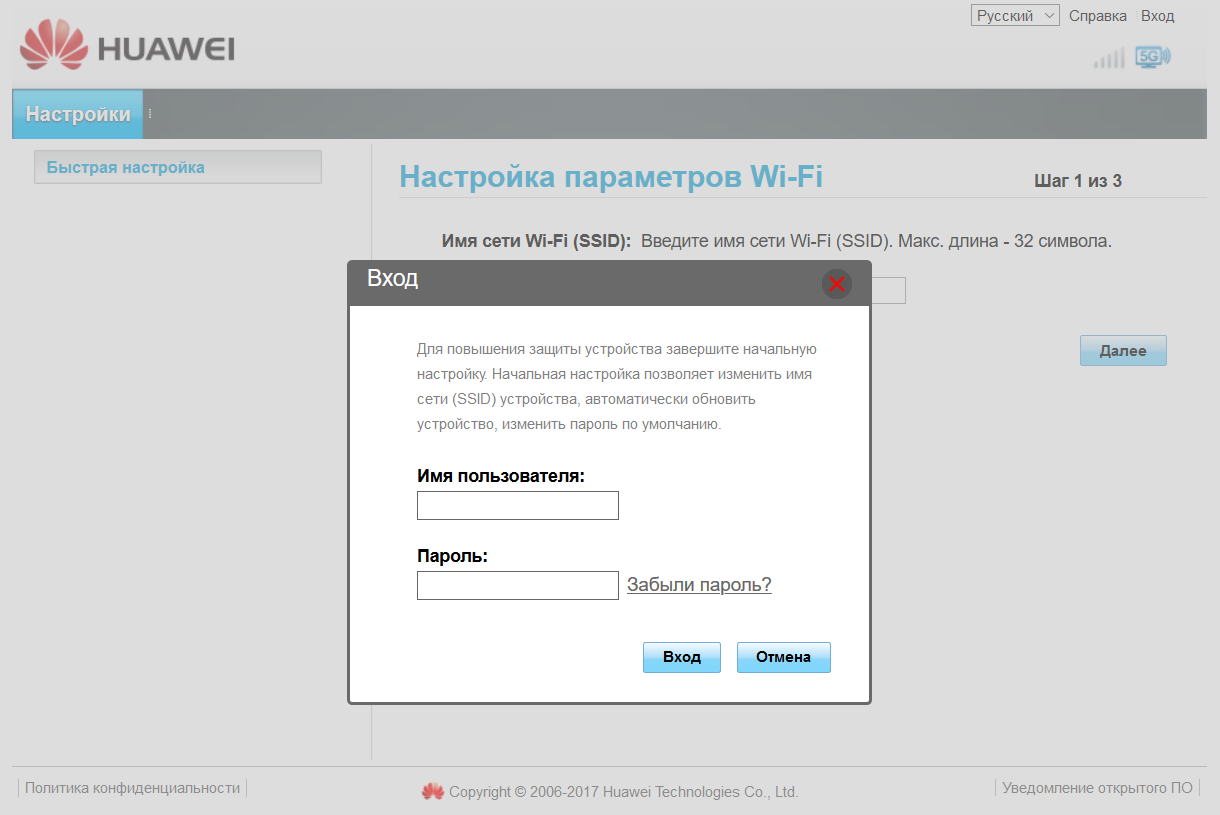Image resolution: width=1220 pixels, height=815 pixels.
Task: Click the SSID field behind the dialog
Action: 888,291
